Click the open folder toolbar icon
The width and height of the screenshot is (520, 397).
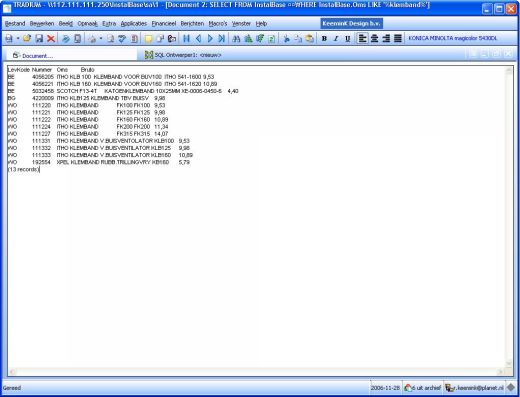[27, 39]
